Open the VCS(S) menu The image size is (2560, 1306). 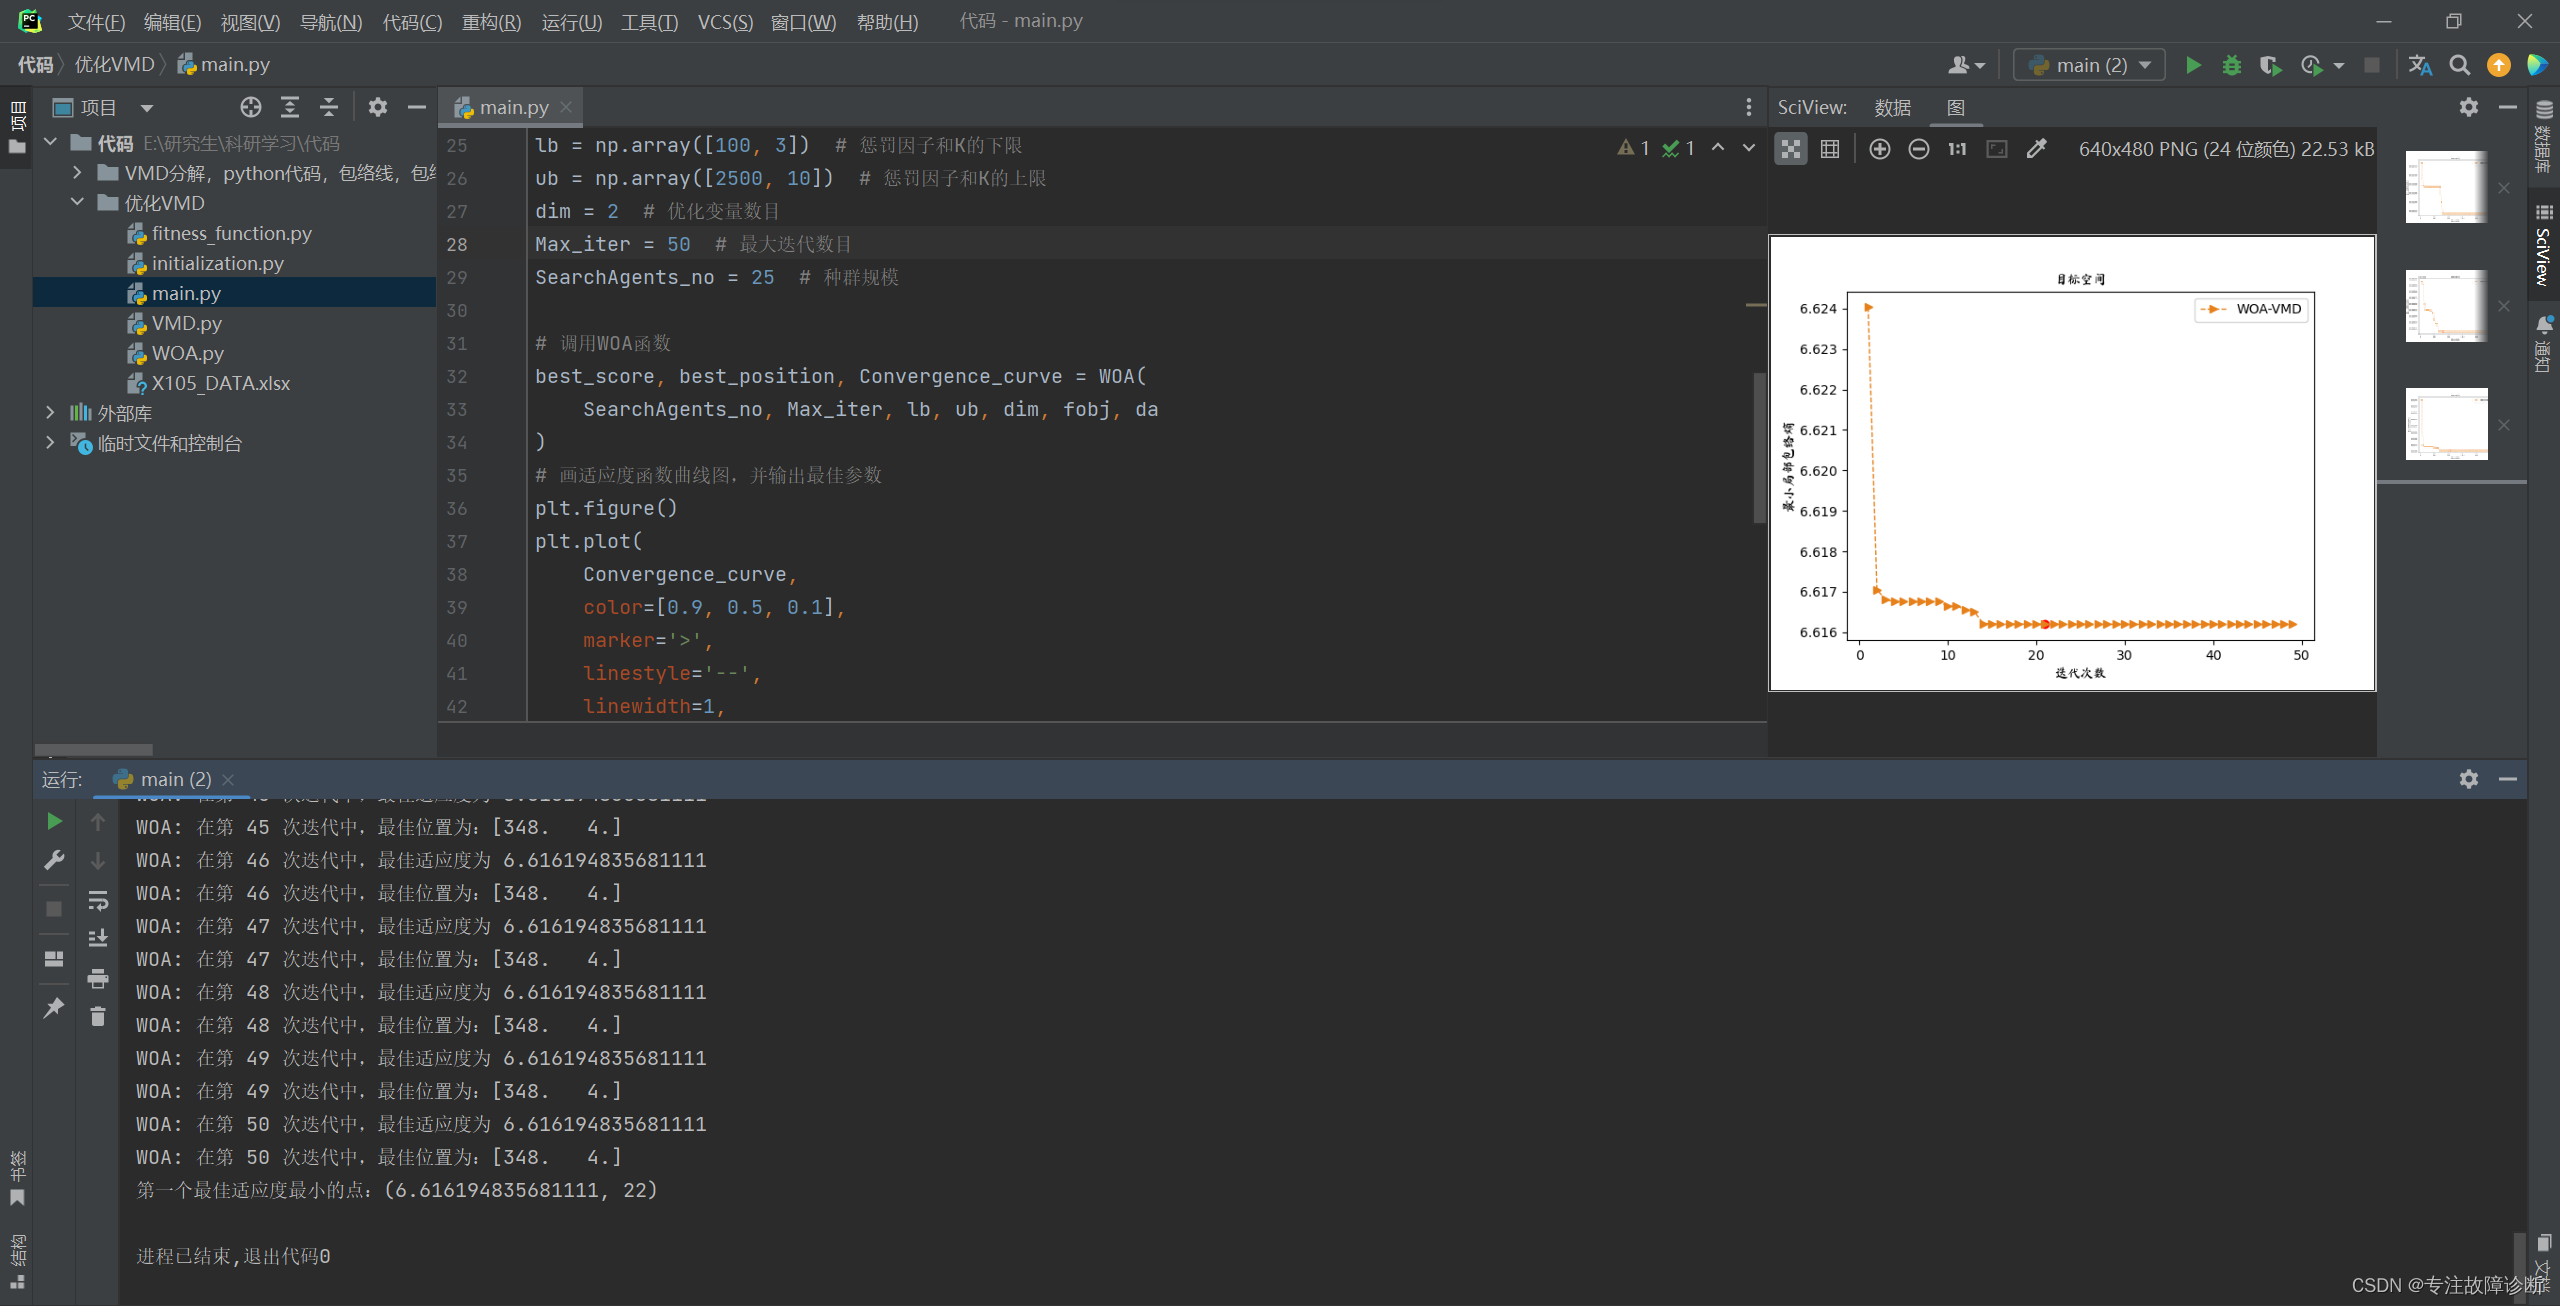[x=725, y=22]
